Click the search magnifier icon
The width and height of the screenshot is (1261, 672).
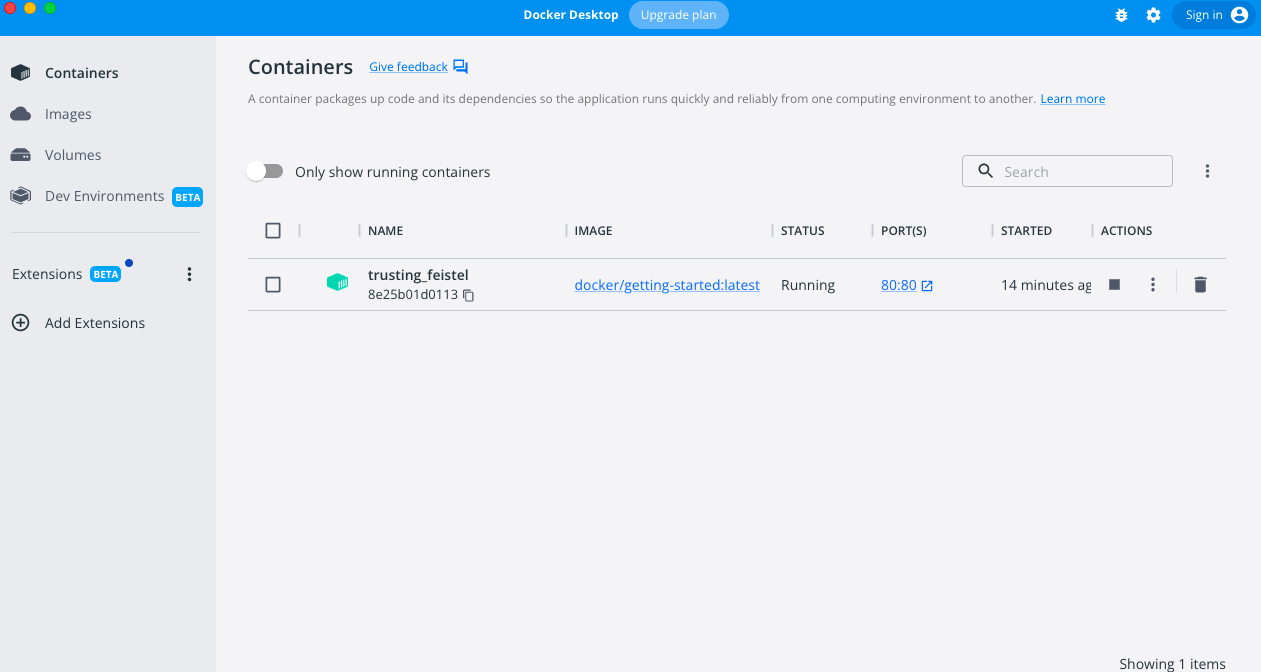(985, 171)
